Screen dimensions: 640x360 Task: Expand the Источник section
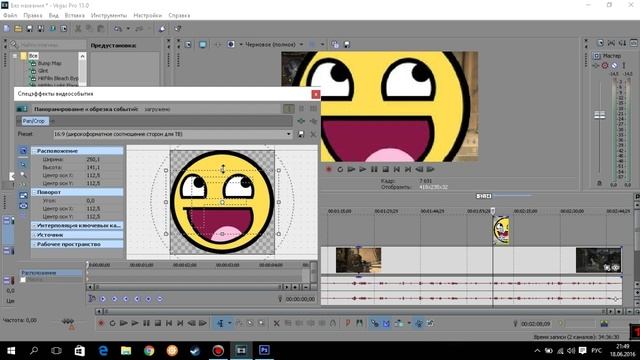(34, 235)
